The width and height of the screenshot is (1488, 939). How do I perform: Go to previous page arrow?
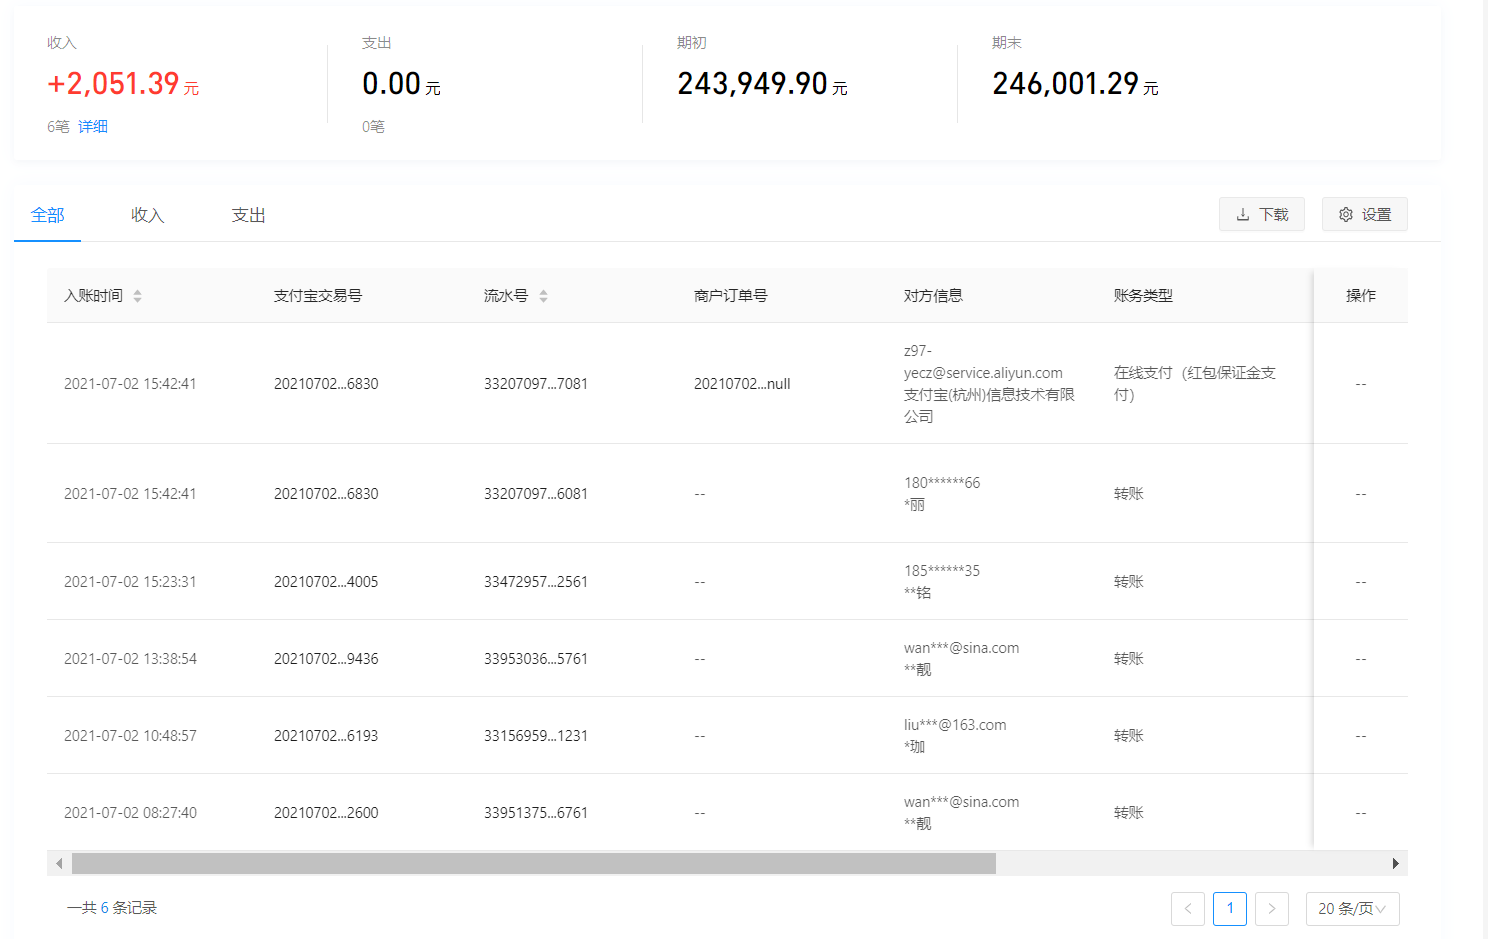1188,909
